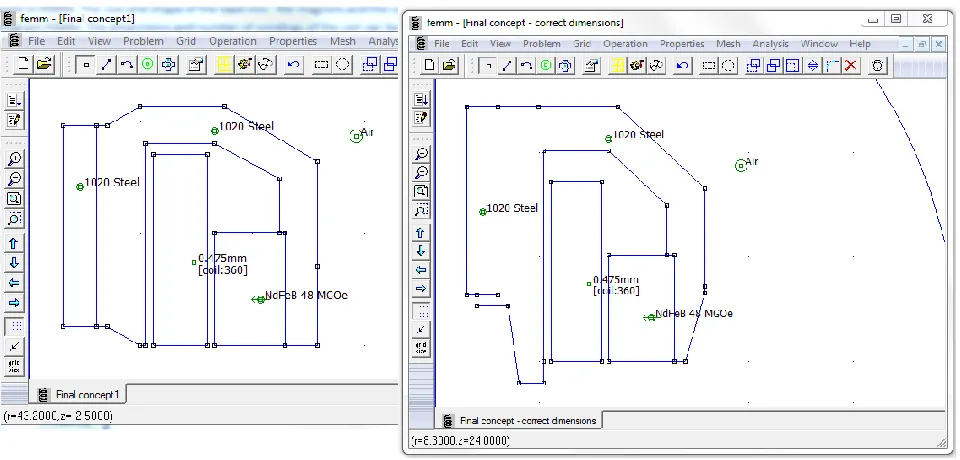Click Scale objects icon in correct dimensions toolbar
Viewport: 960px width, 460px height.
click(x=793, y=66)
